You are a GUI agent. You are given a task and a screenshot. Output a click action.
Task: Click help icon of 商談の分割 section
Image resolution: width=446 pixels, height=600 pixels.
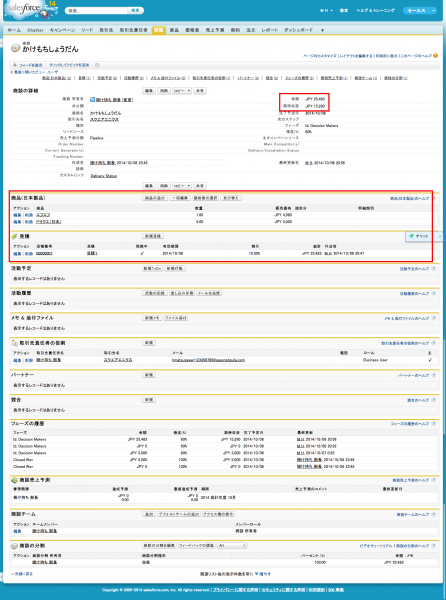pyautogui.click(x=434, y=546)
